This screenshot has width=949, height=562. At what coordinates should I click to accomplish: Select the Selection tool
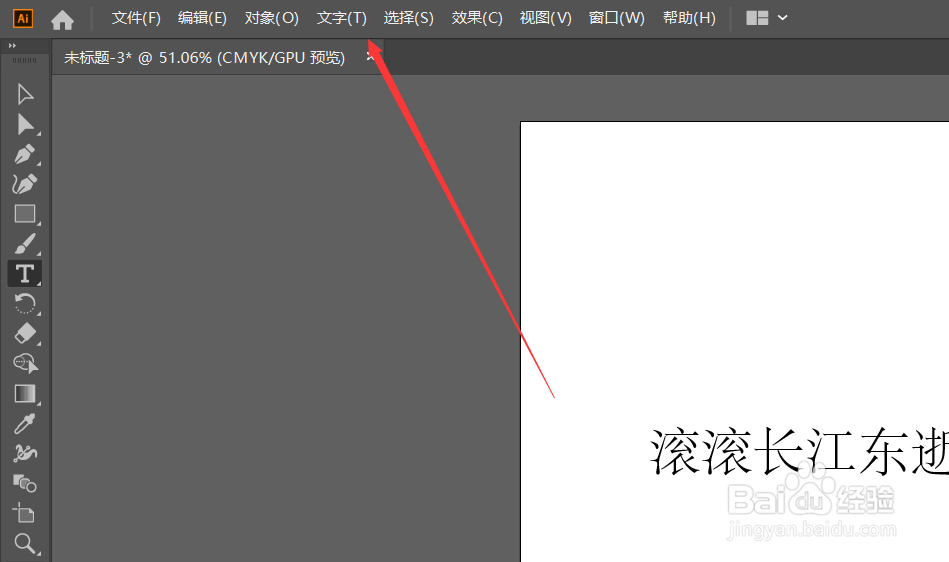tap(25, 94)
